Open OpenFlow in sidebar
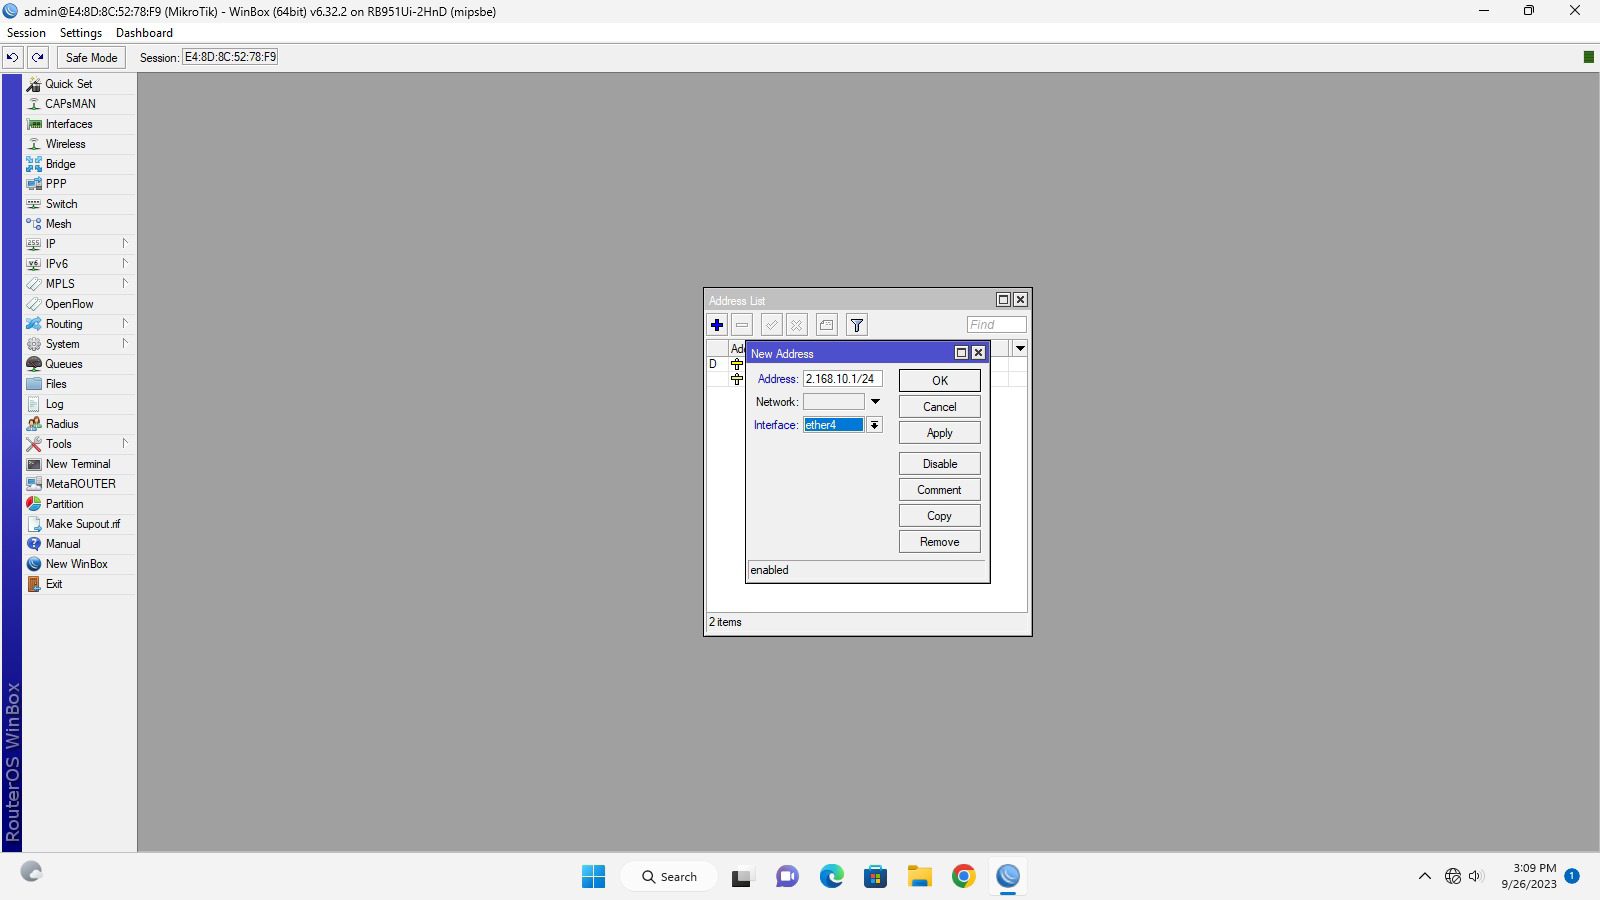This screenshot has height=900, width=1600. coord(79,304)
